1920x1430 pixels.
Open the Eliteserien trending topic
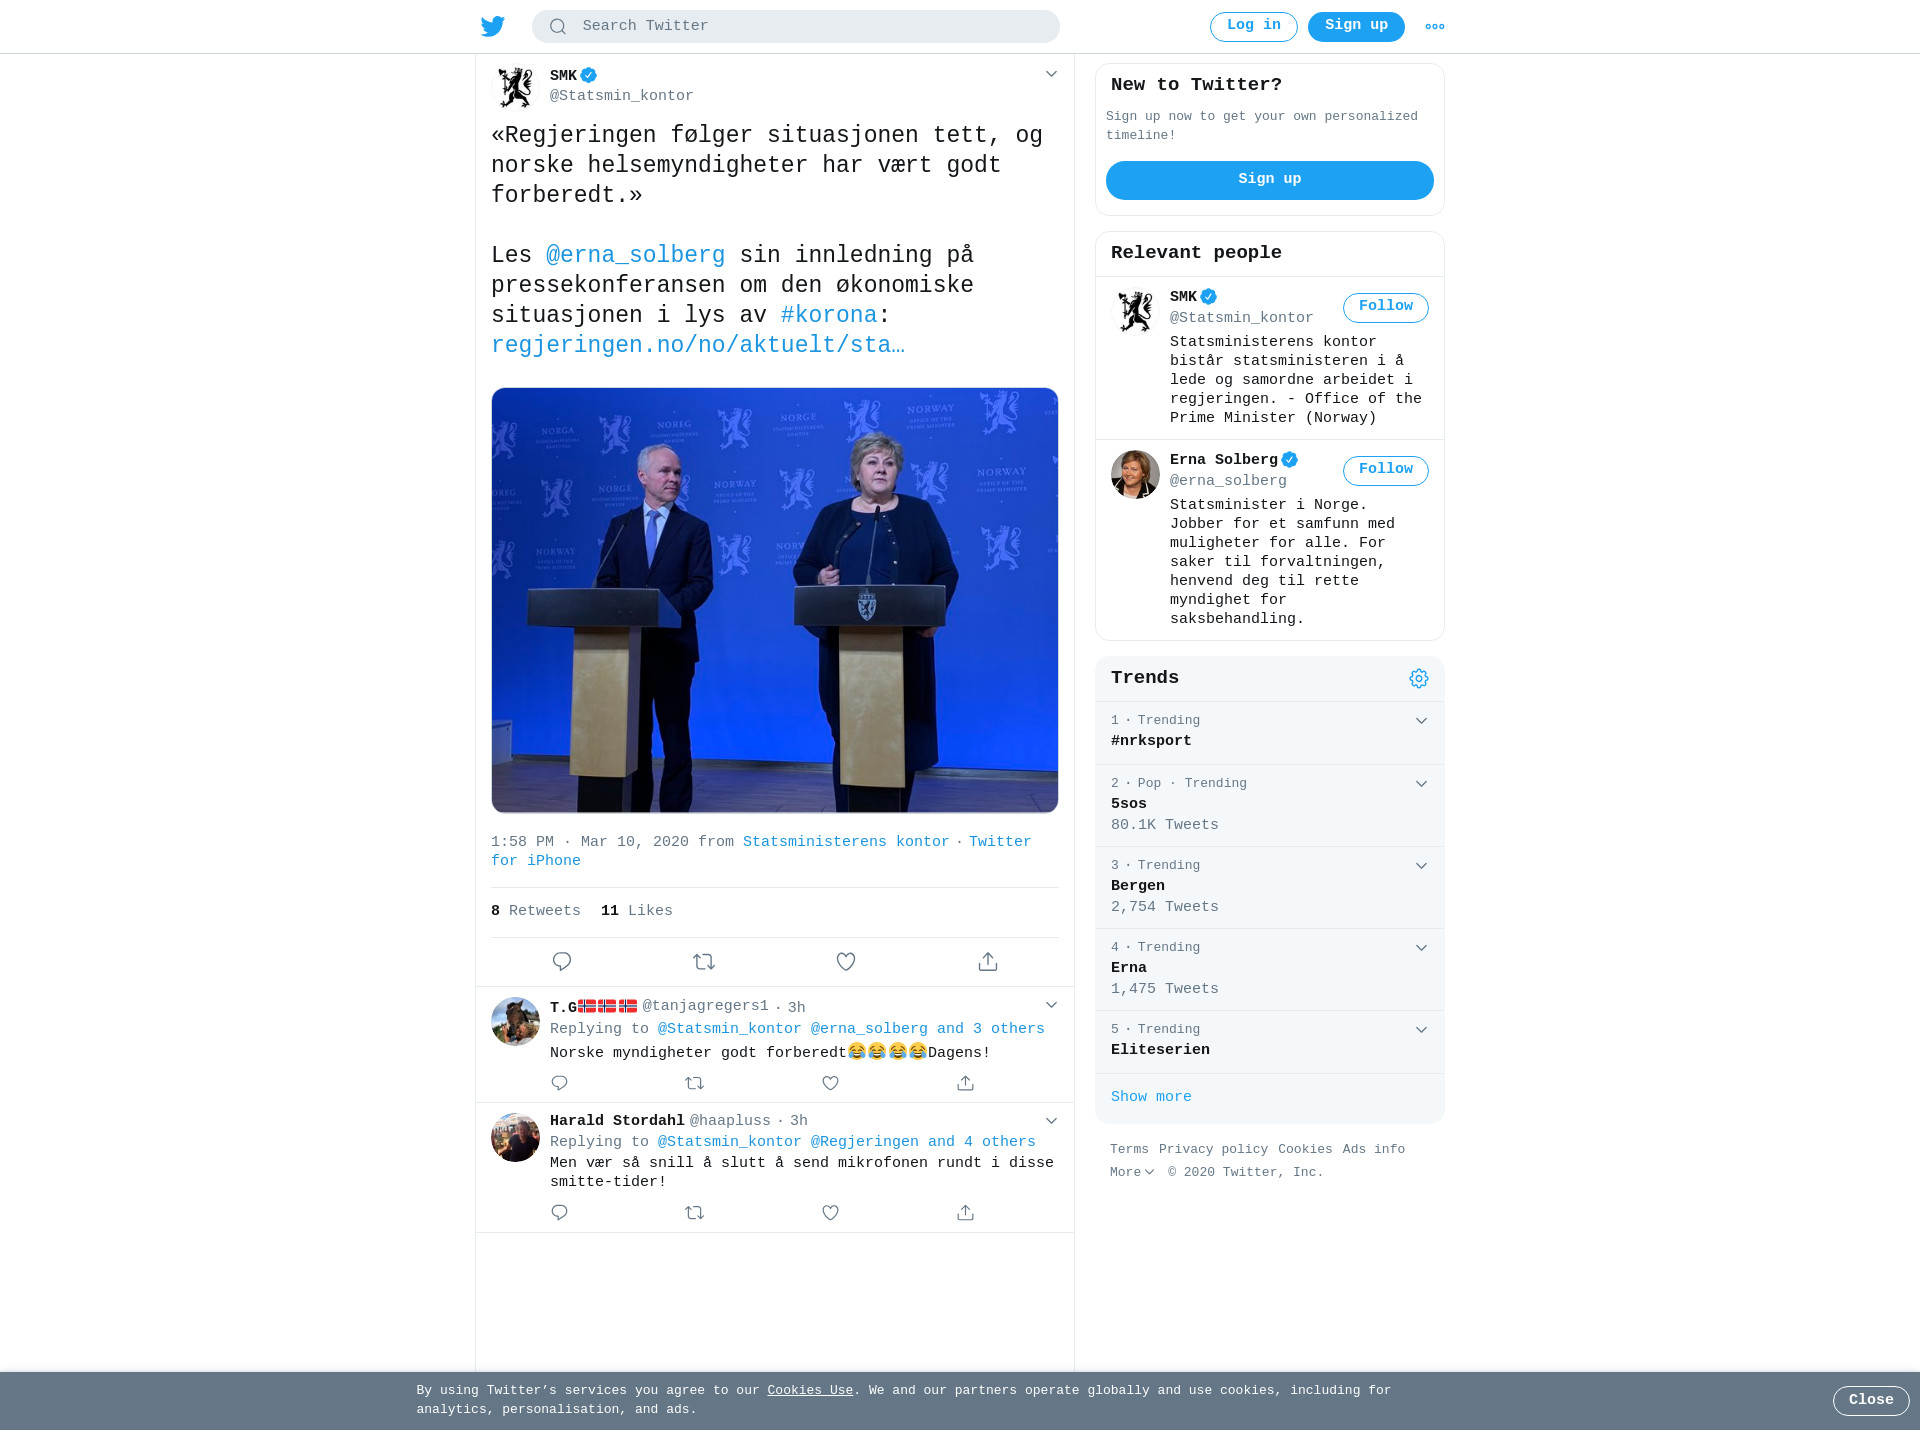coord(1270,1042)
